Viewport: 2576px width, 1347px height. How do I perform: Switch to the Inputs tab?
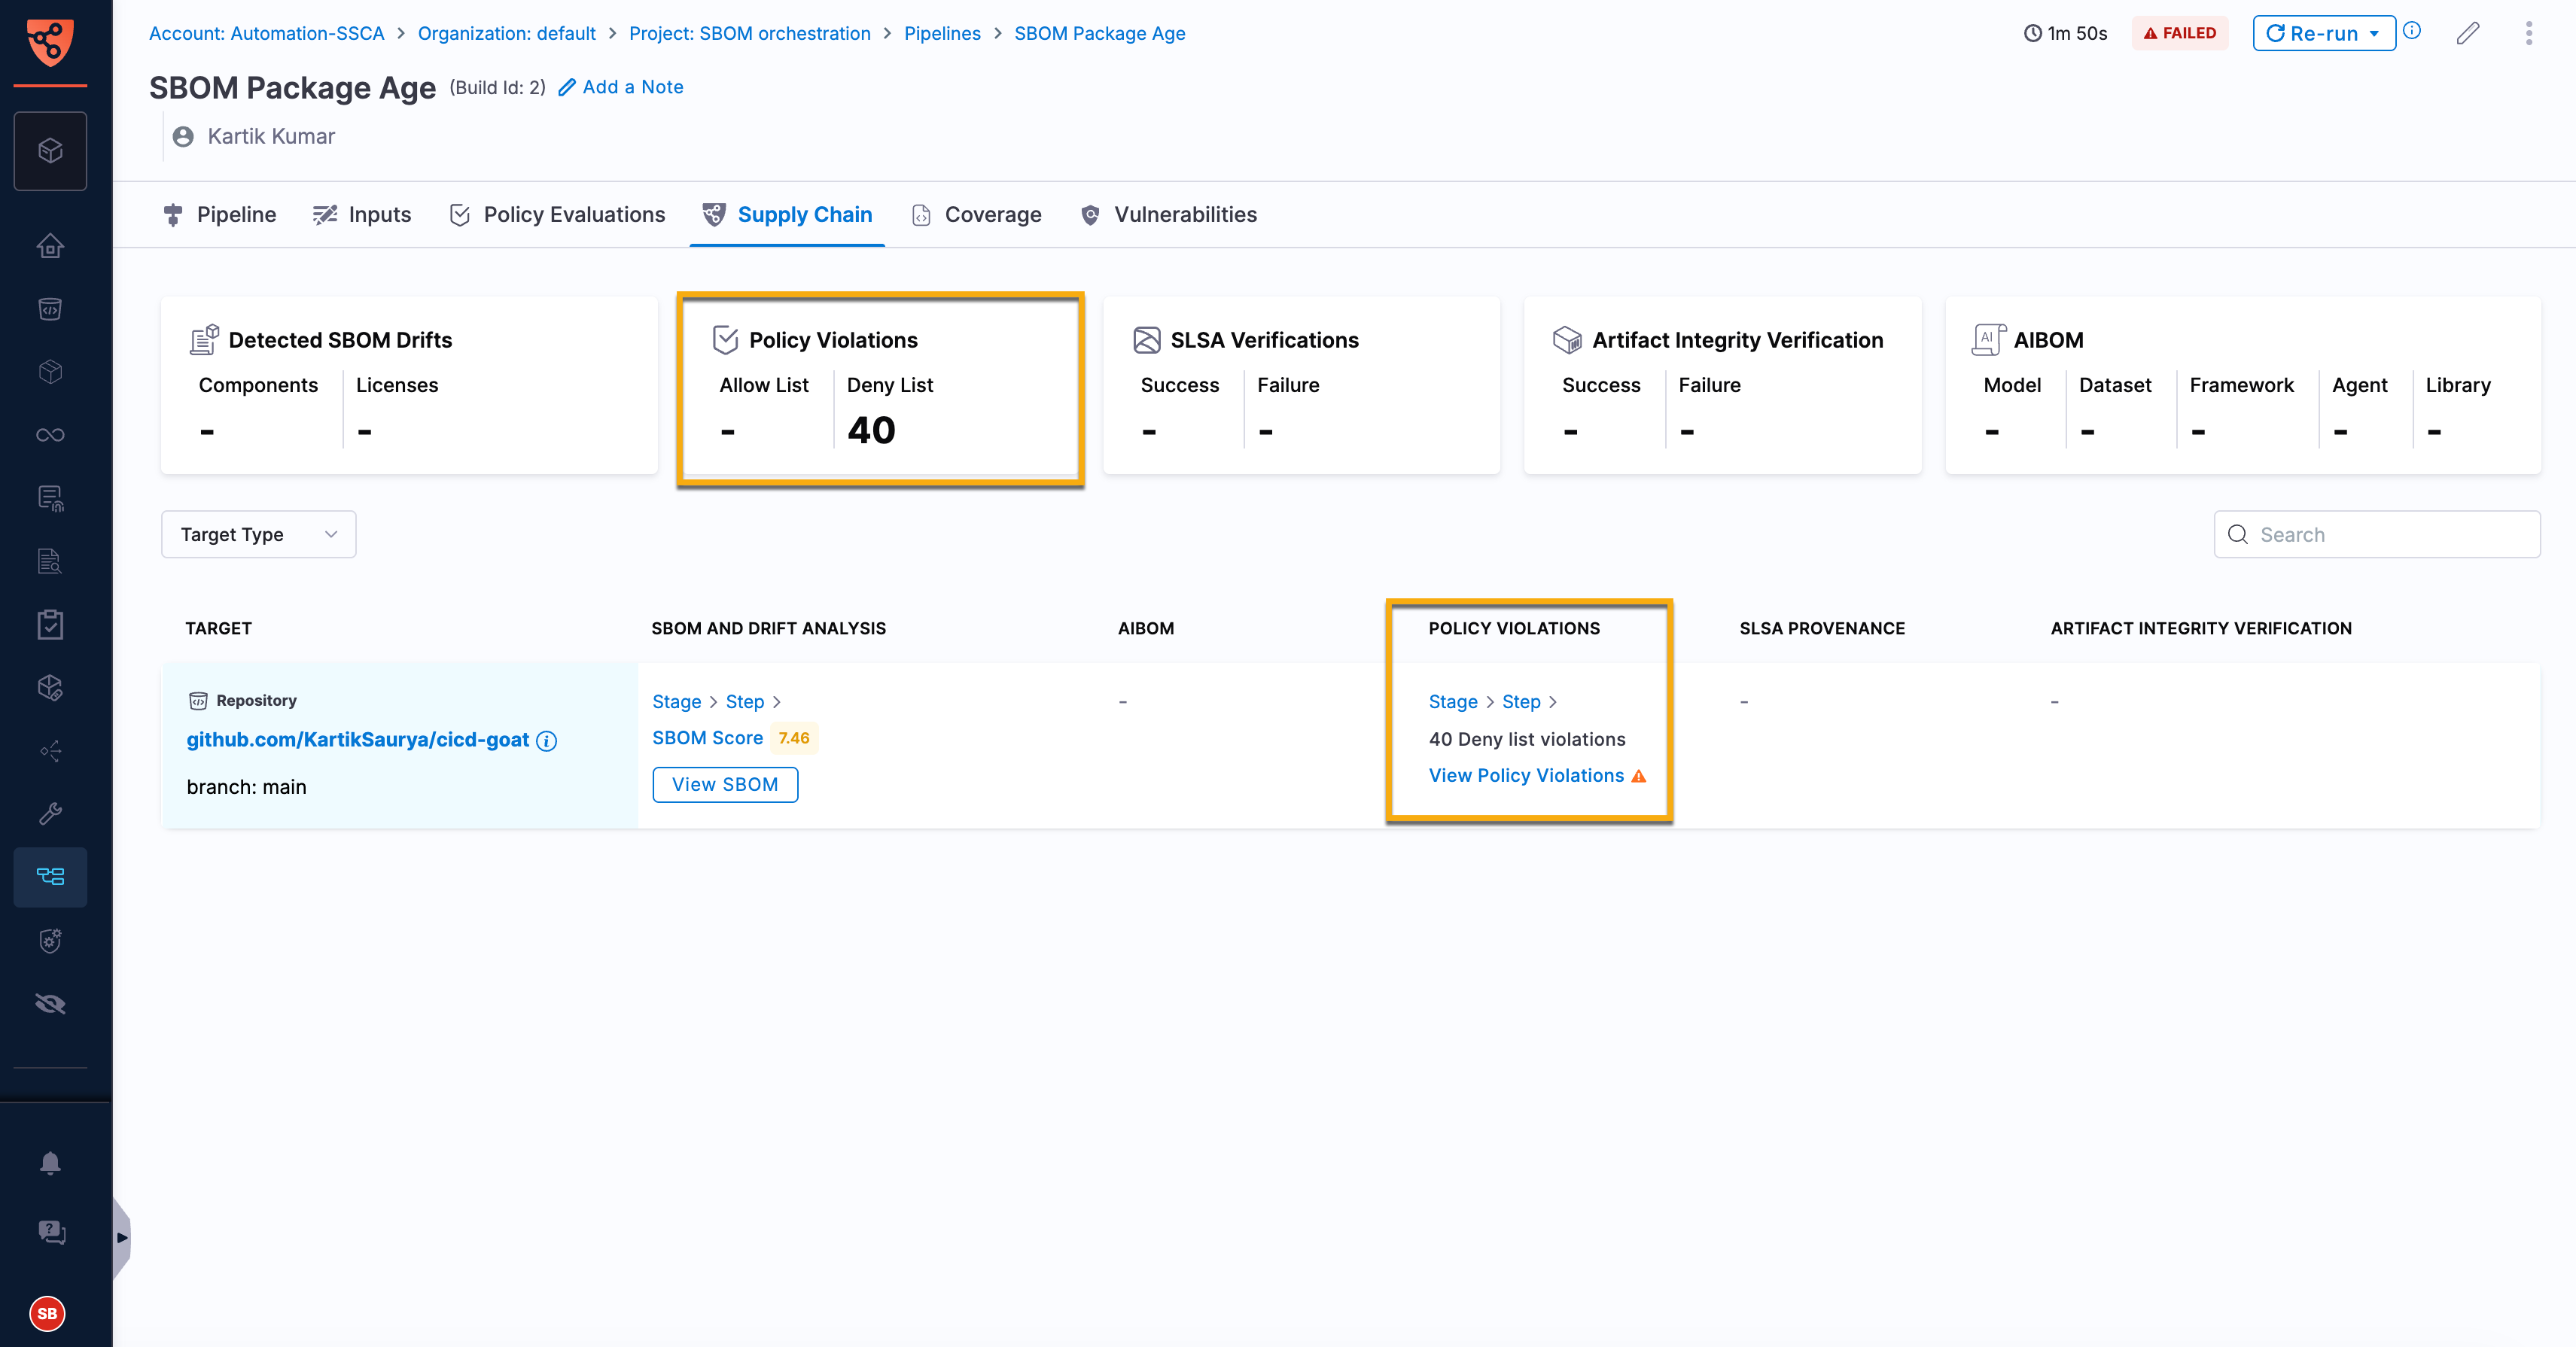coord(362,215)
